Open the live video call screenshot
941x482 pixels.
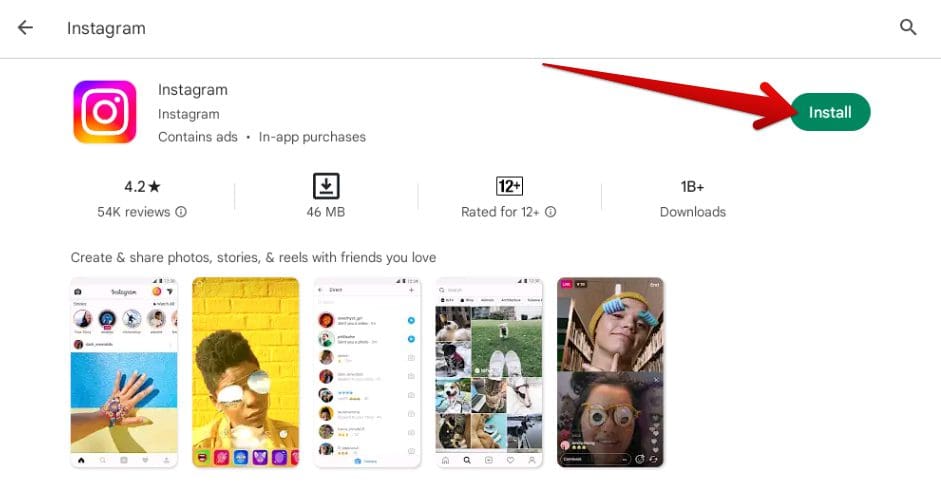click(x=610, y=372)
